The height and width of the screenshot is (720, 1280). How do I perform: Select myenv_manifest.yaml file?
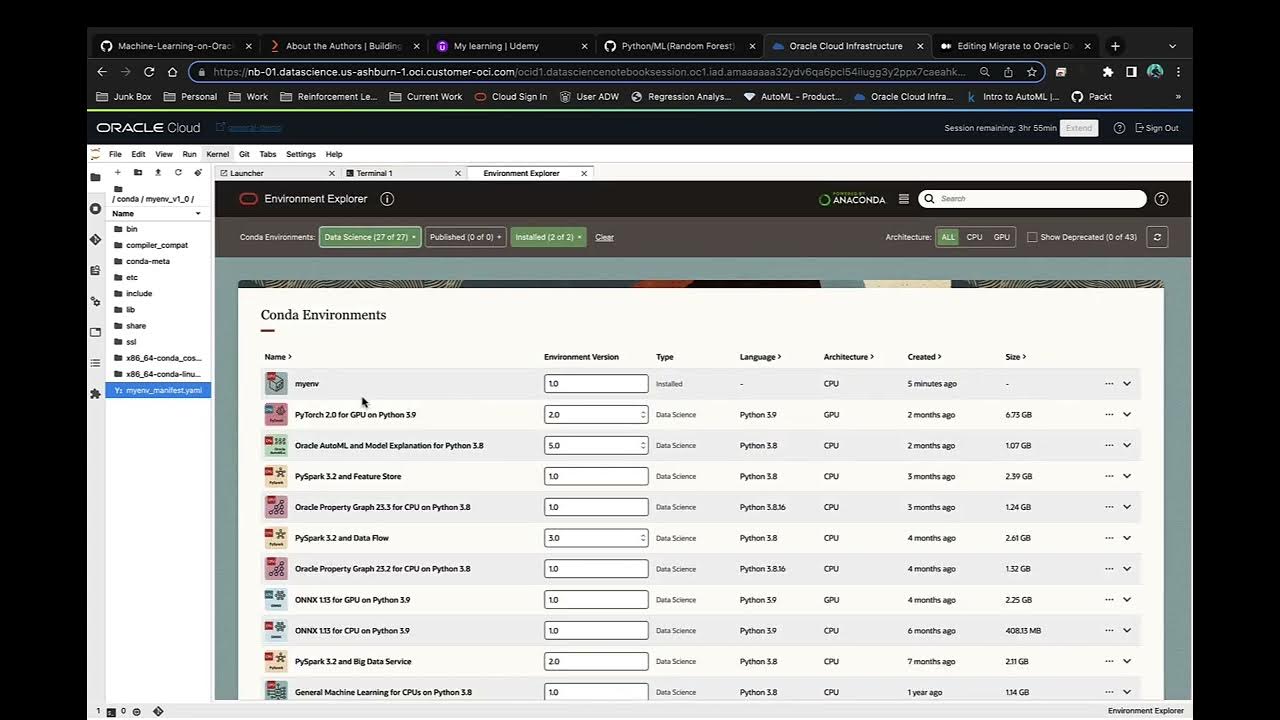(x=158, y=390)
